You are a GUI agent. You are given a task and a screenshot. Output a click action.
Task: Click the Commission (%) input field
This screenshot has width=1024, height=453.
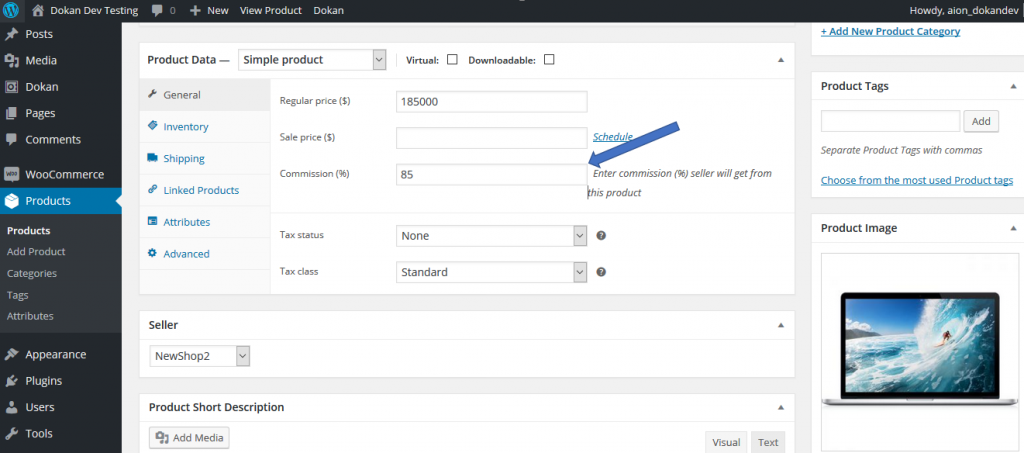pos(492,174)
